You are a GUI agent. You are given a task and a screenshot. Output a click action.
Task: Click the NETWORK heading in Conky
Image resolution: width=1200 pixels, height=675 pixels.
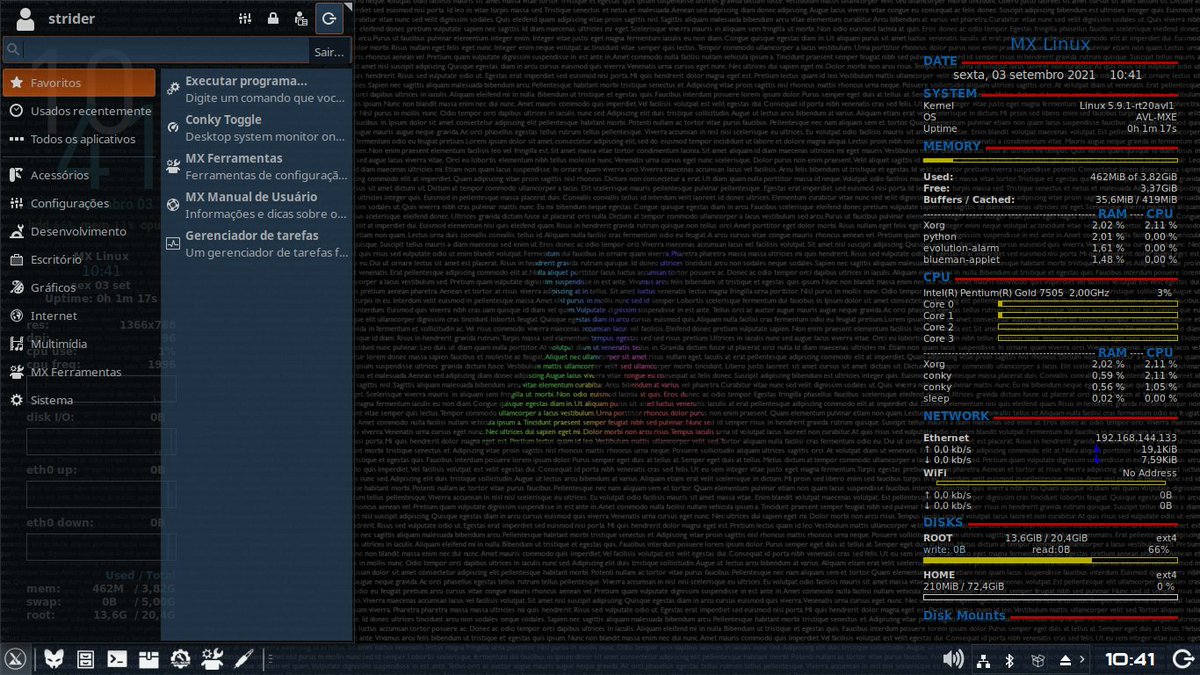pos(956,416)
